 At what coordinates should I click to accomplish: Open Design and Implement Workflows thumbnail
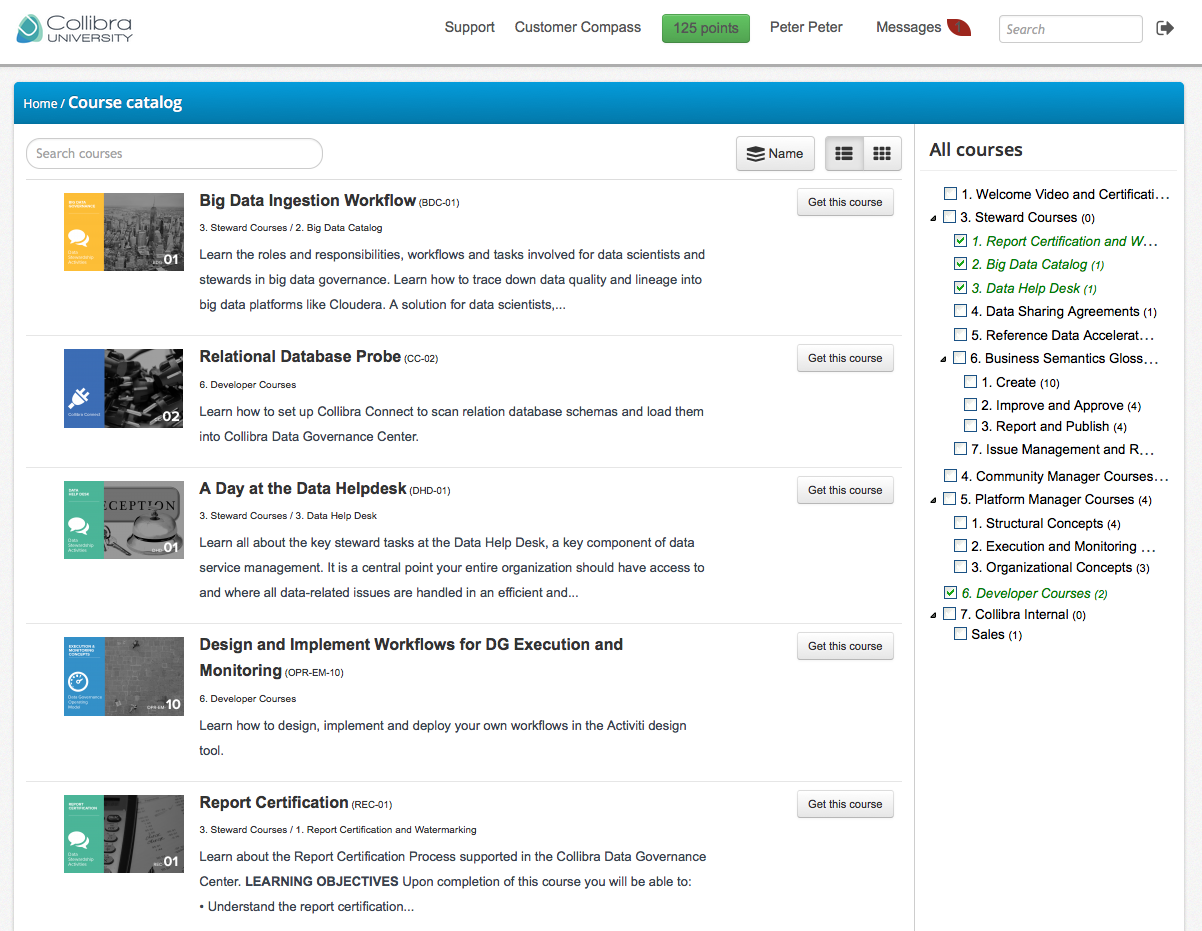coord(124,676)
